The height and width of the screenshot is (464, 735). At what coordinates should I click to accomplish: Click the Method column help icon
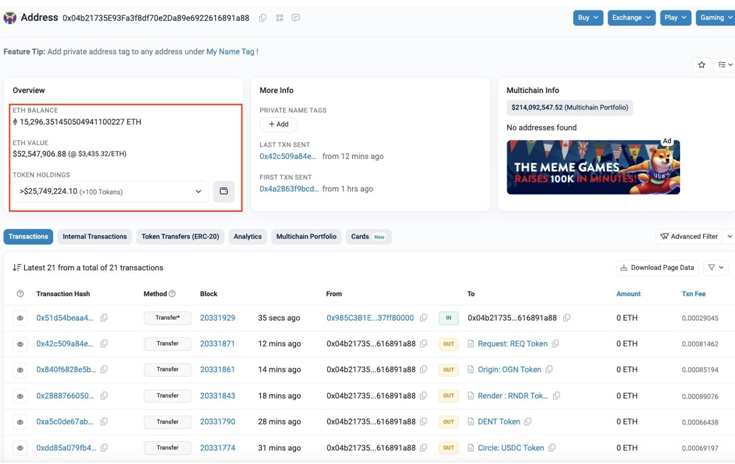point(172,294)
